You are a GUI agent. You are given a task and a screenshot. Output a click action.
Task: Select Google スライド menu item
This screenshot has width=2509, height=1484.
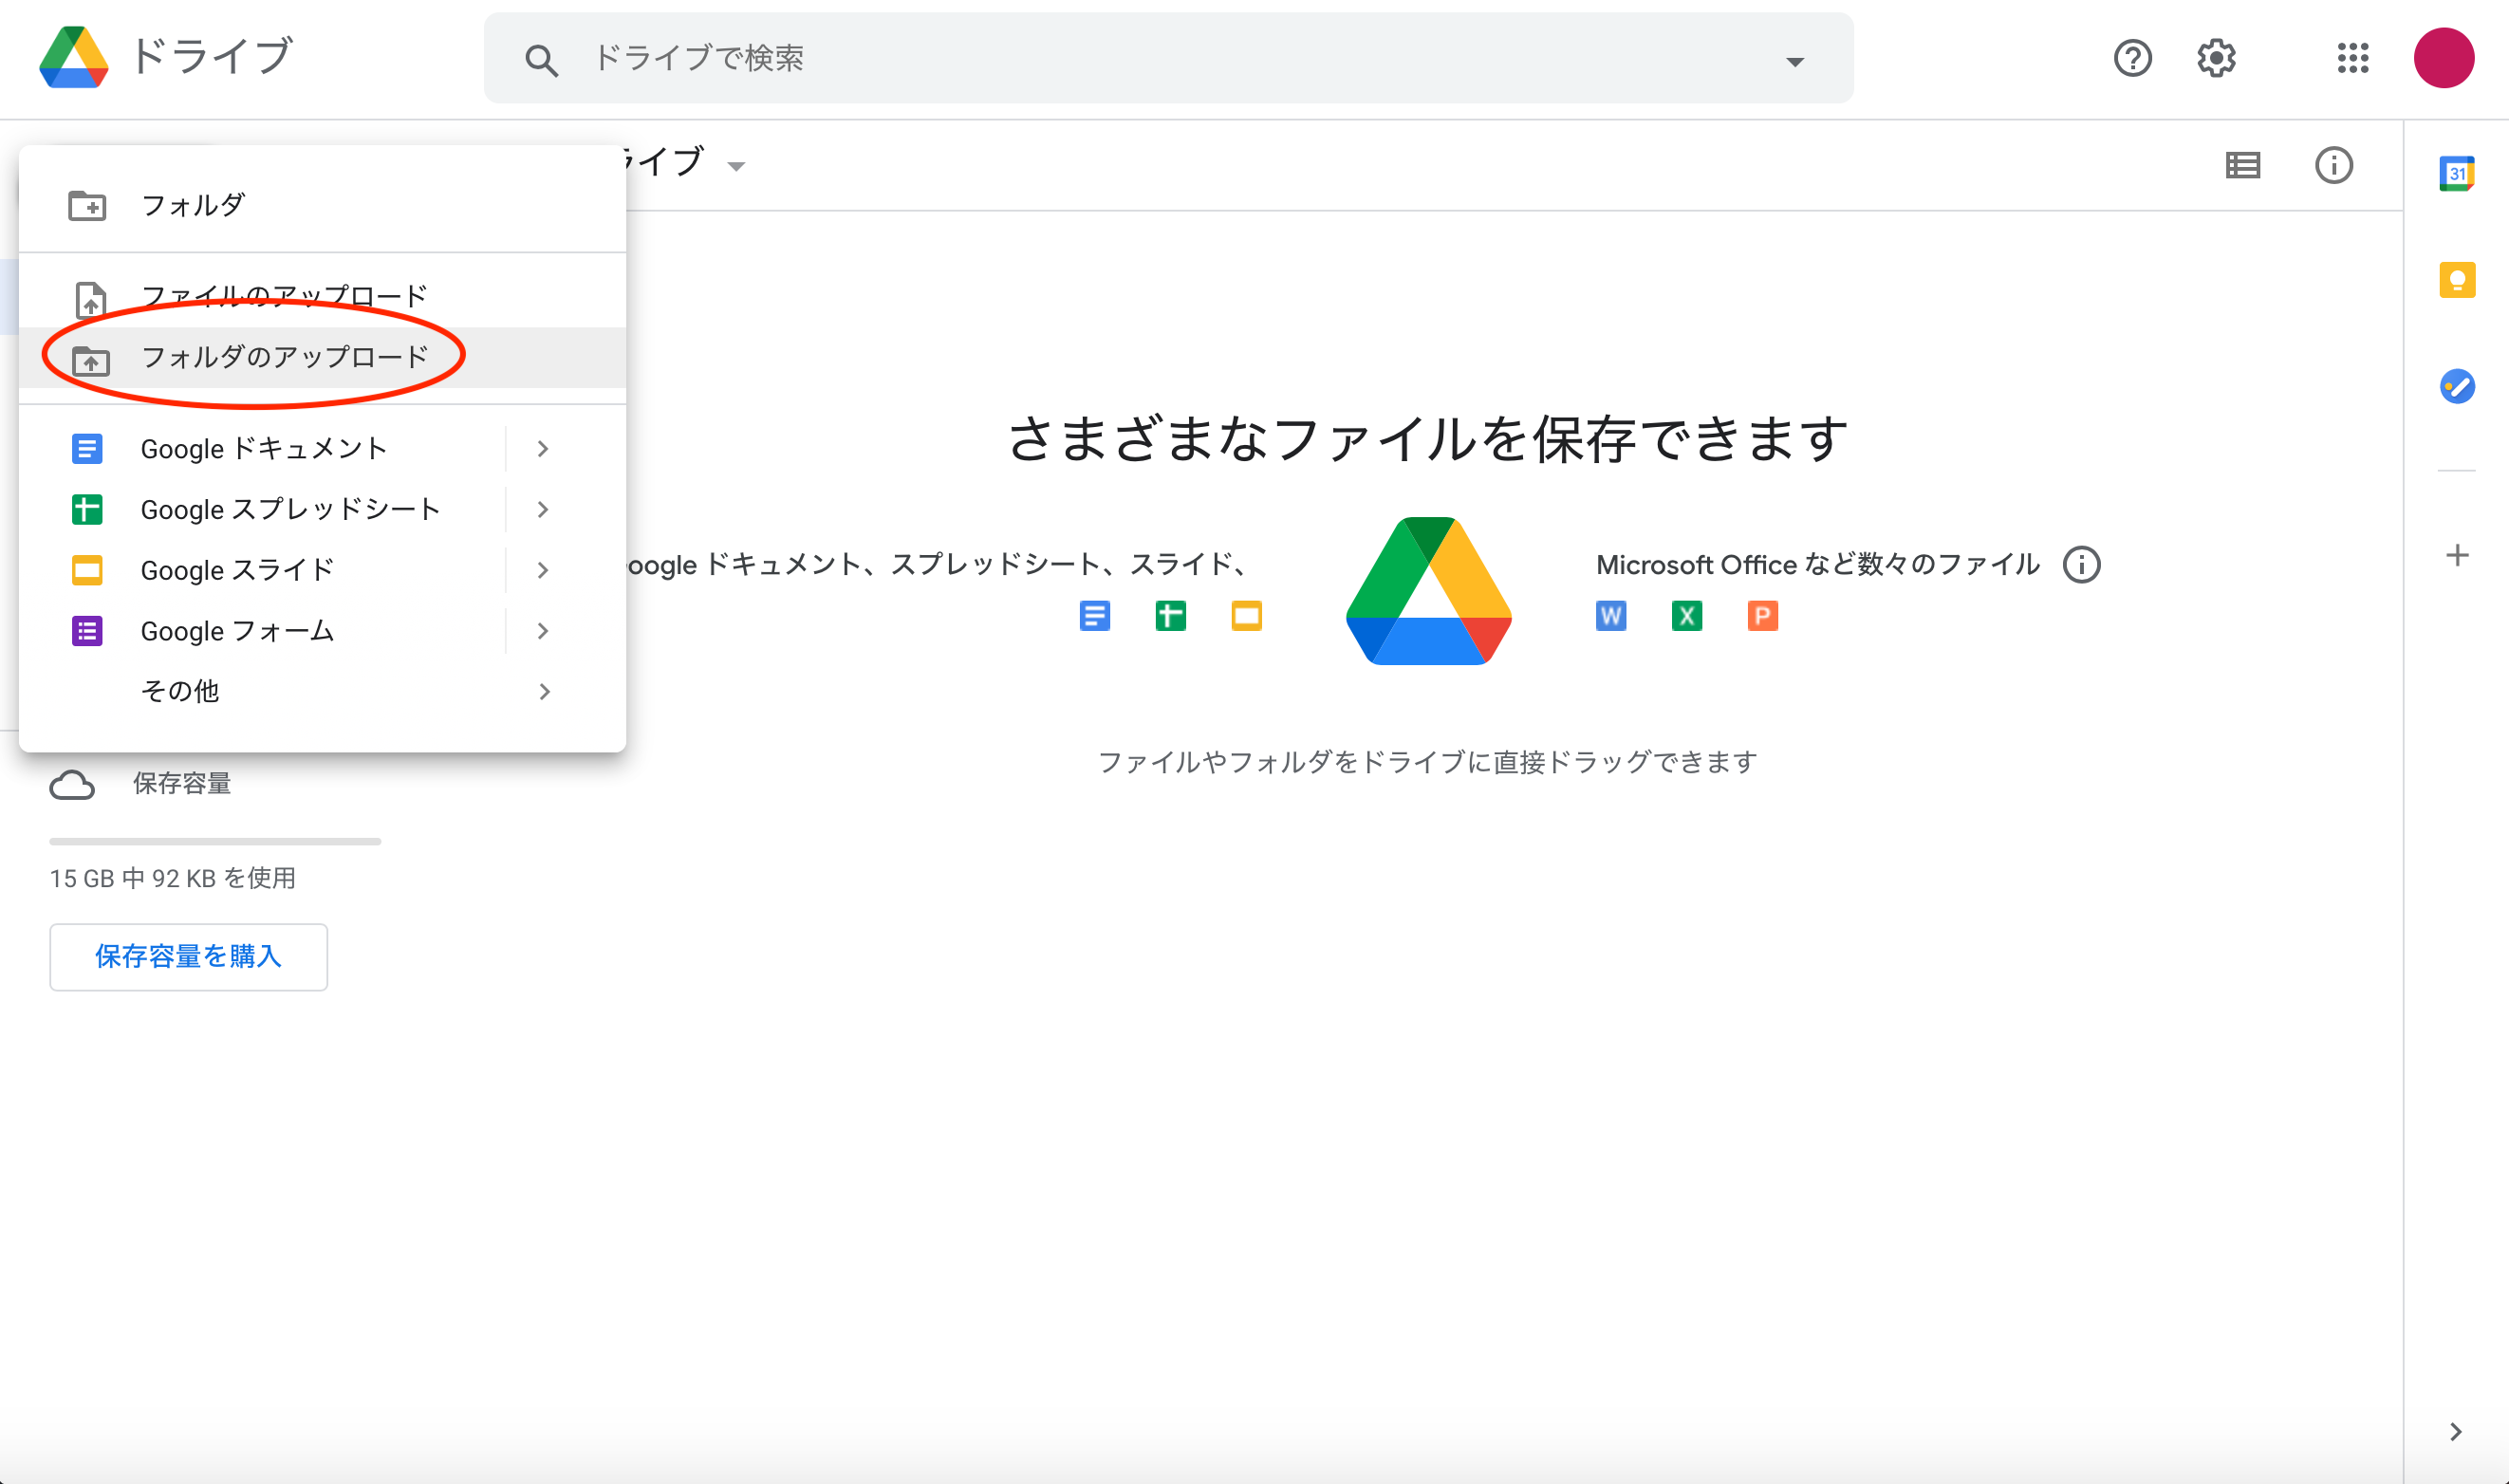click(x=322, y=570)
